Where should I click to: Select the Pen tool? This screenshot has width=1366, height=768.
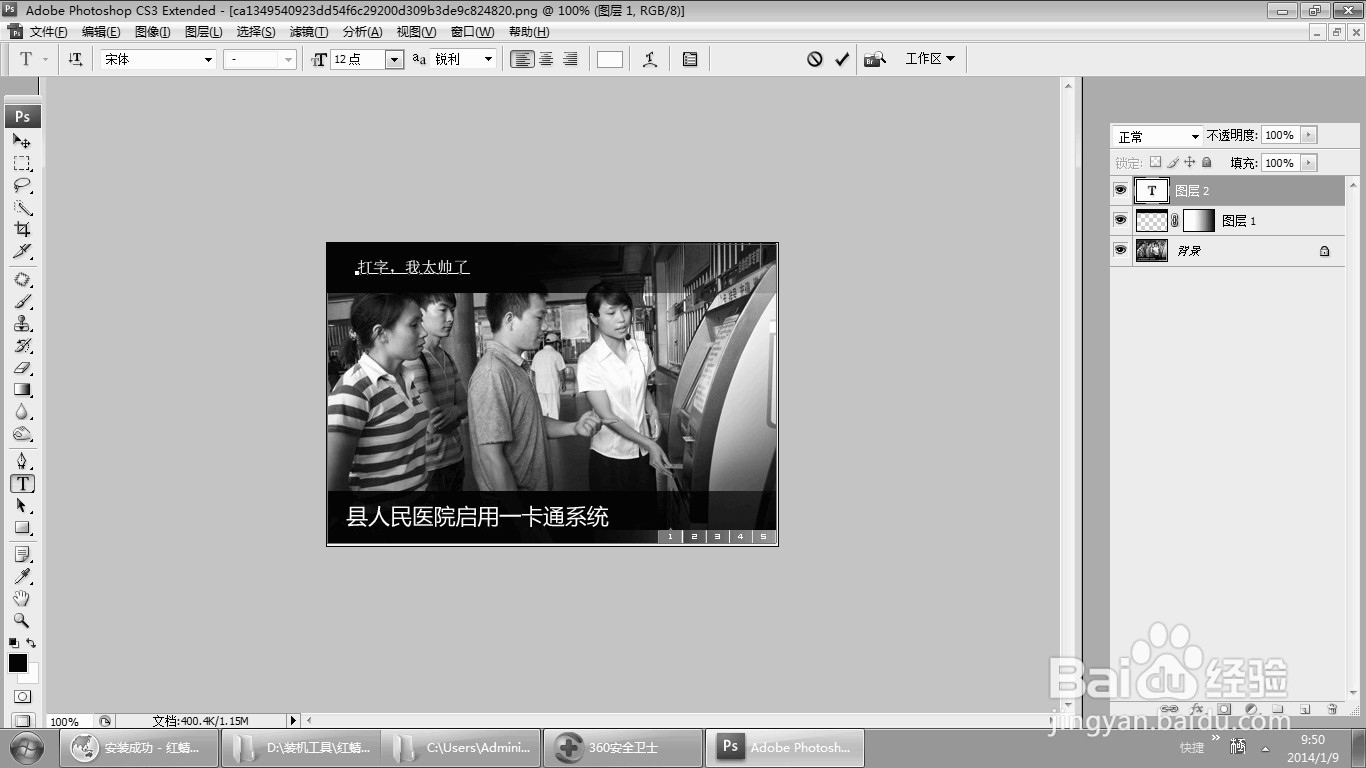point(22,461)
